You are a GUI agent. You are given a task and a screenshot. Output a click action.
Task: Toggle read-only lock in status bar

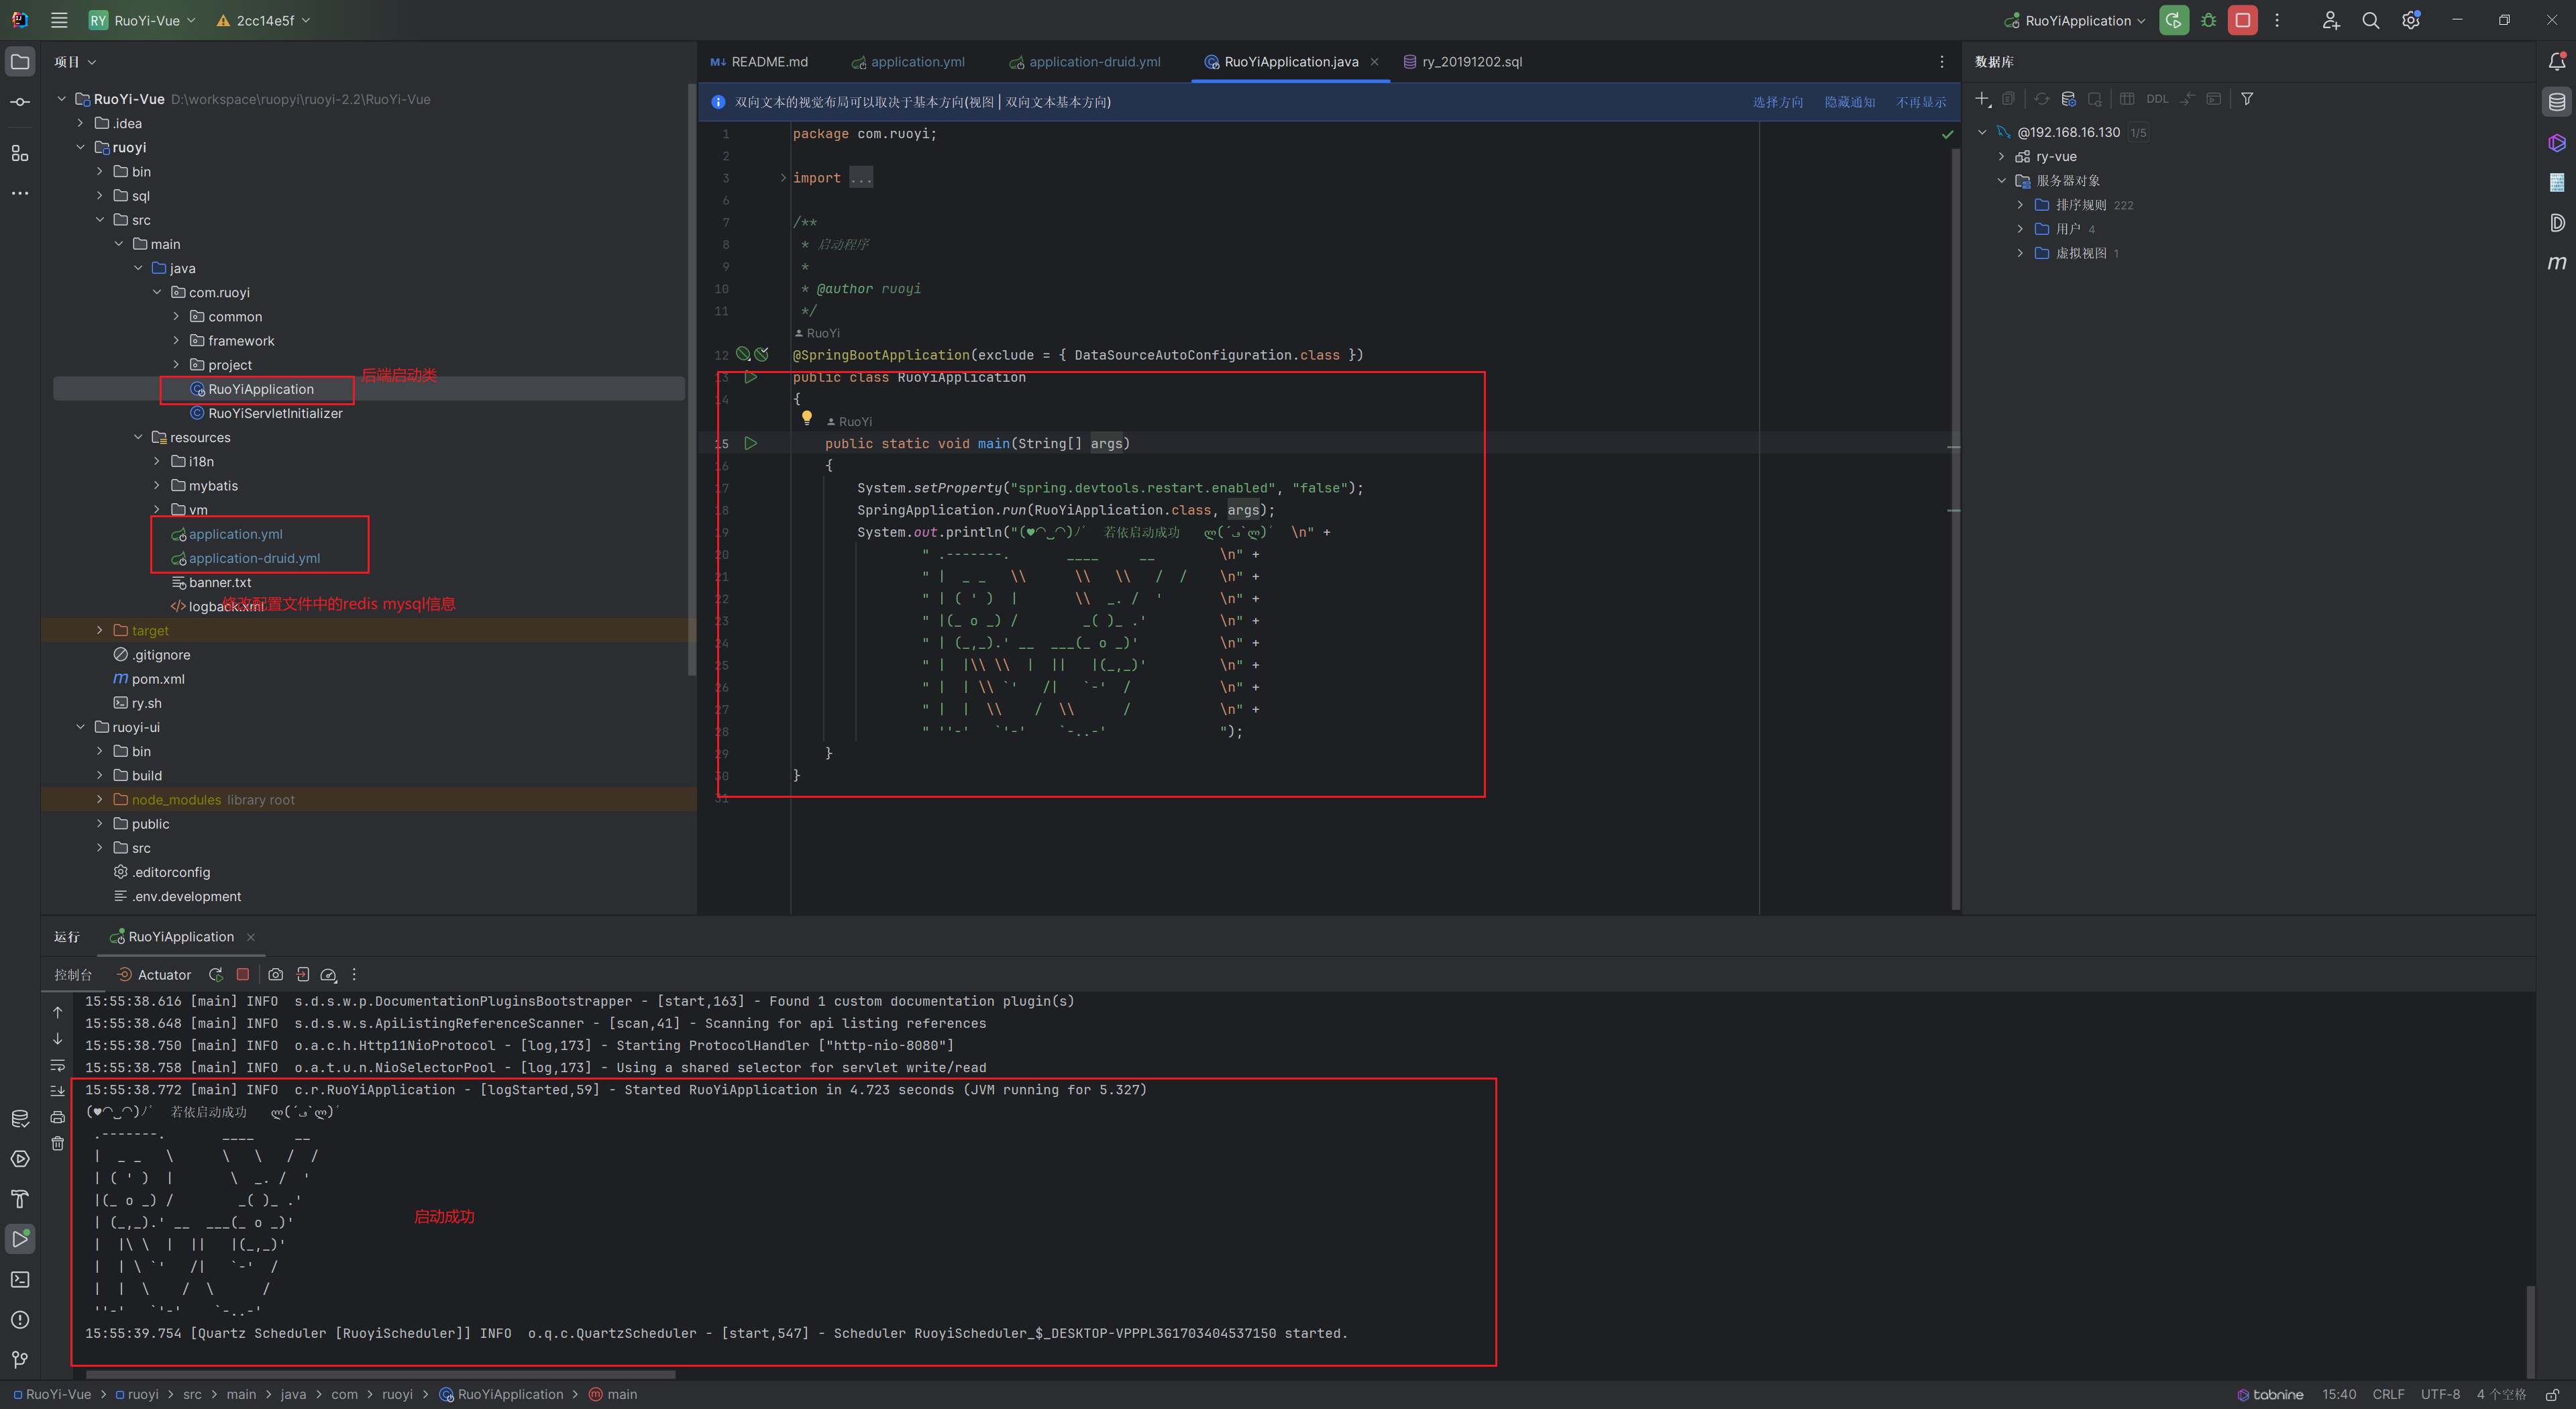[x=2552, y=1394]
